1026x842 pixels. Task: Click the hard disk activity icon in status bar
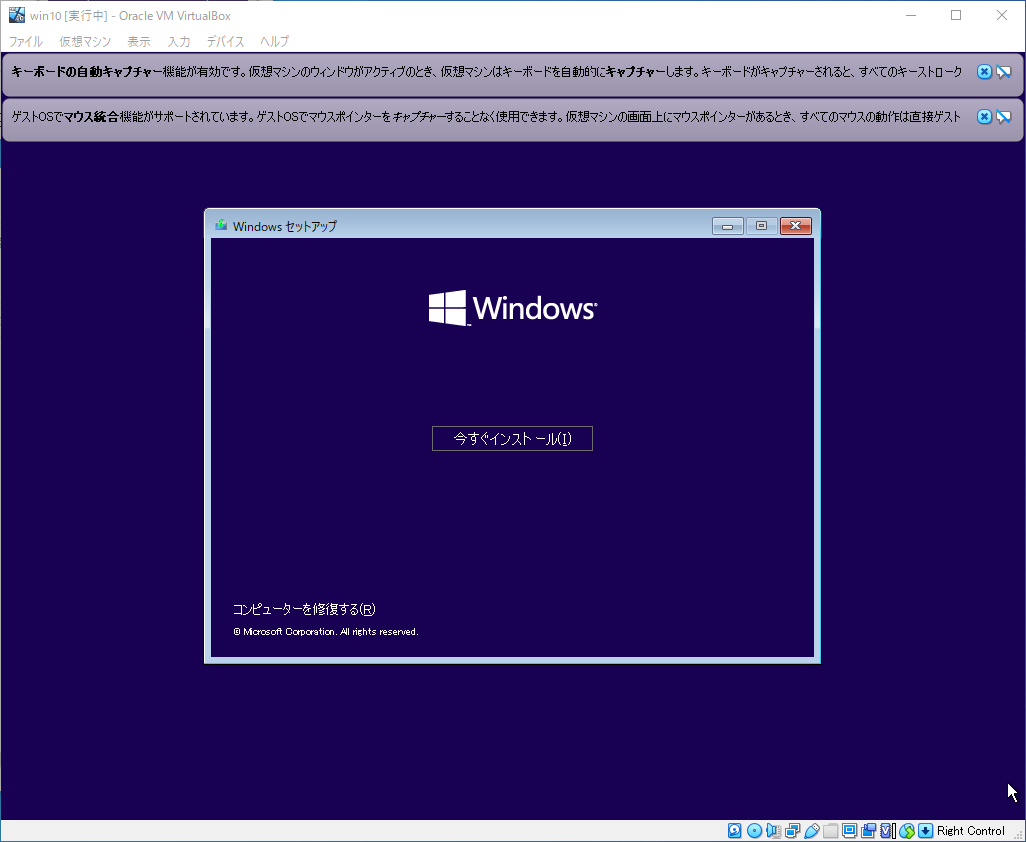(x=734, y=830)
